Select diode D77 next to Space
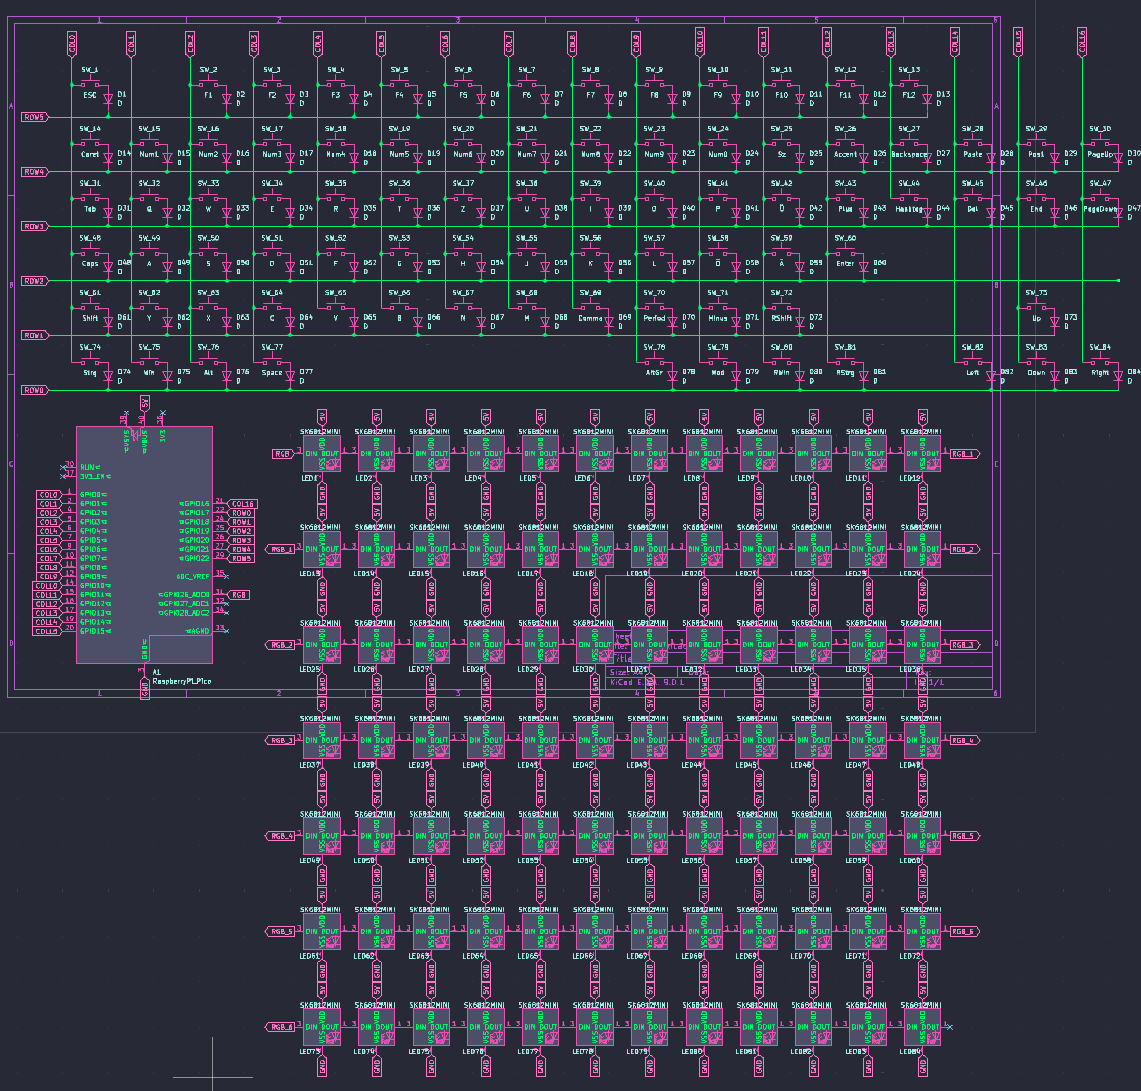This screenshot has height=1091, width=1141. 290,376
